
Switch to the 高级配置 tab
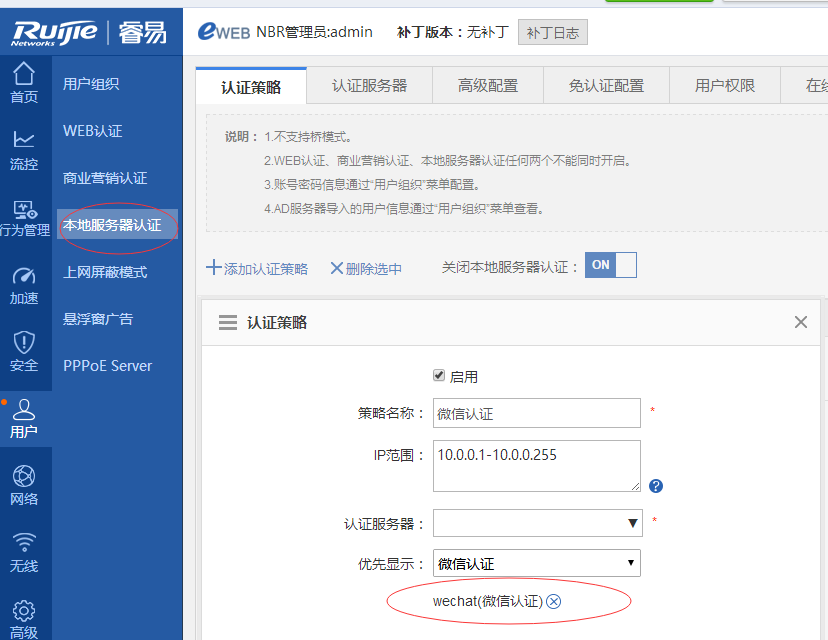[x=488, y=86]
